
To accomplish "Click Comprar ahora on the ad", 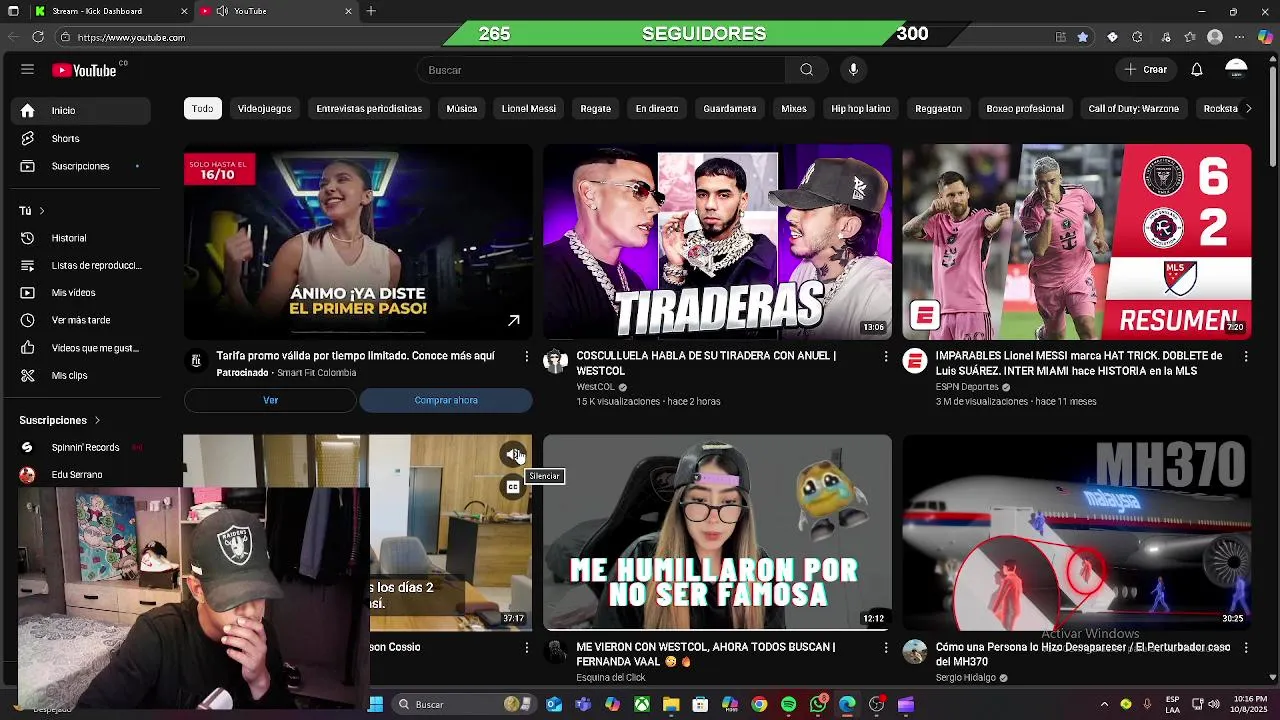I will coord(446,400).
